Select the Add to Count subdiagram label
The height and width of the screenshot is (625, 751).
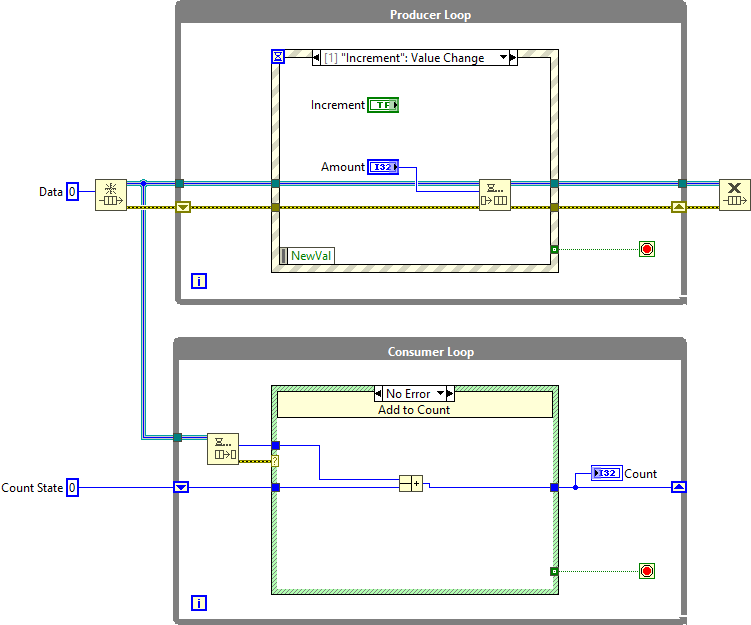[414, 410]
